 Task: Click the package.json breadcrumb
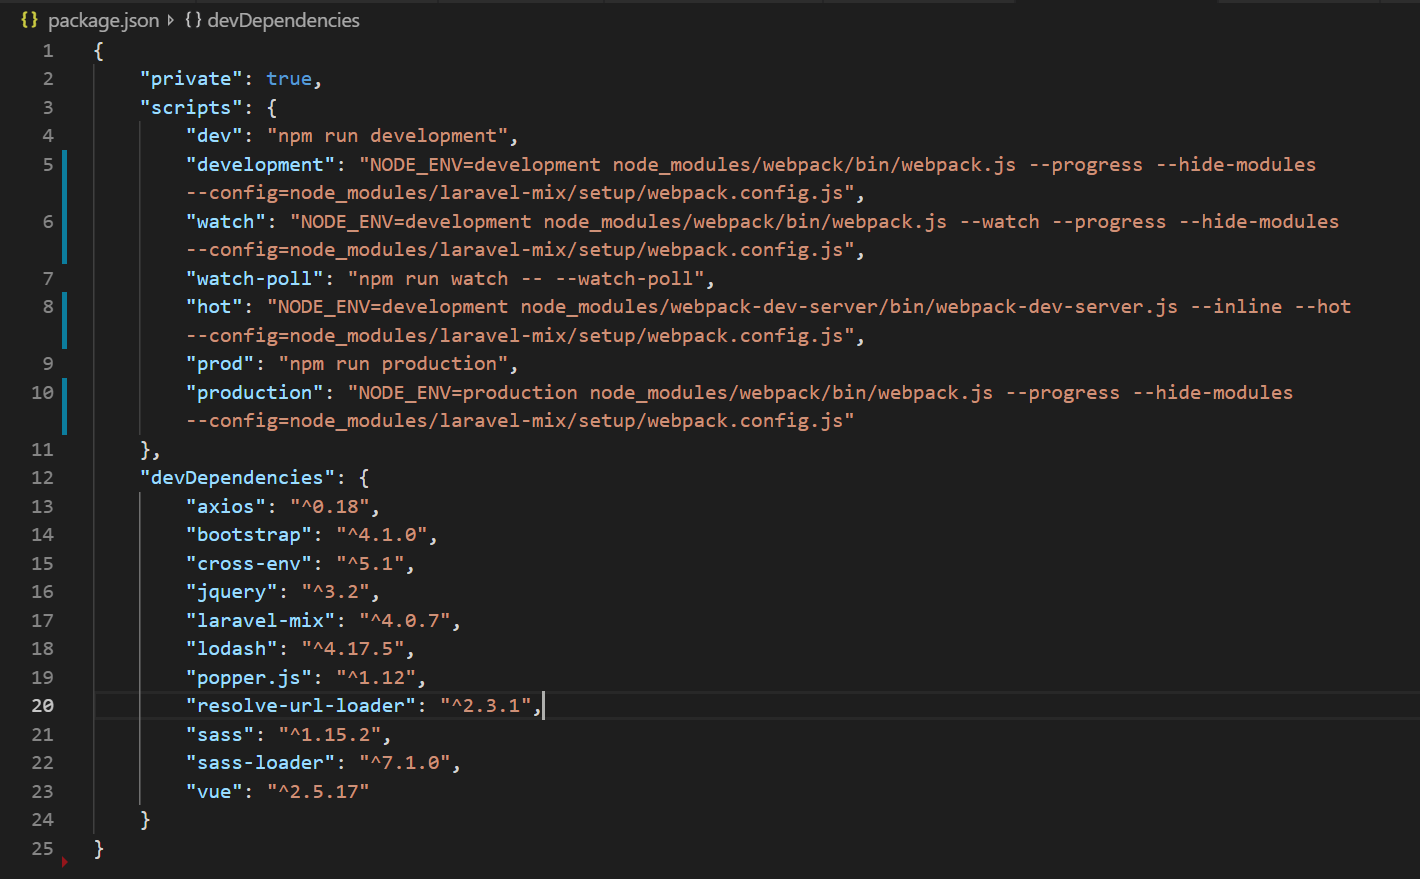tap(103, 20)
